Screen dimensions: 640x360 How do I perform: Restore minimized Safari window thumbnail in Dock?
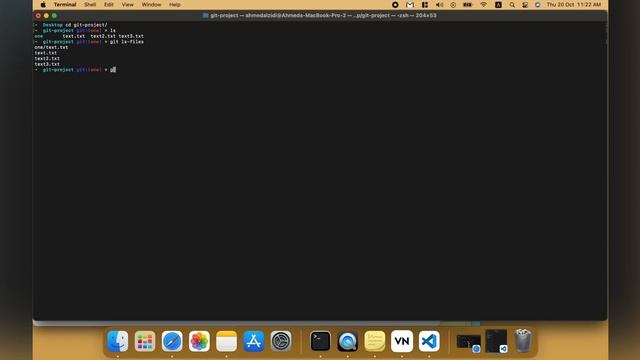(x=469, y=343)
